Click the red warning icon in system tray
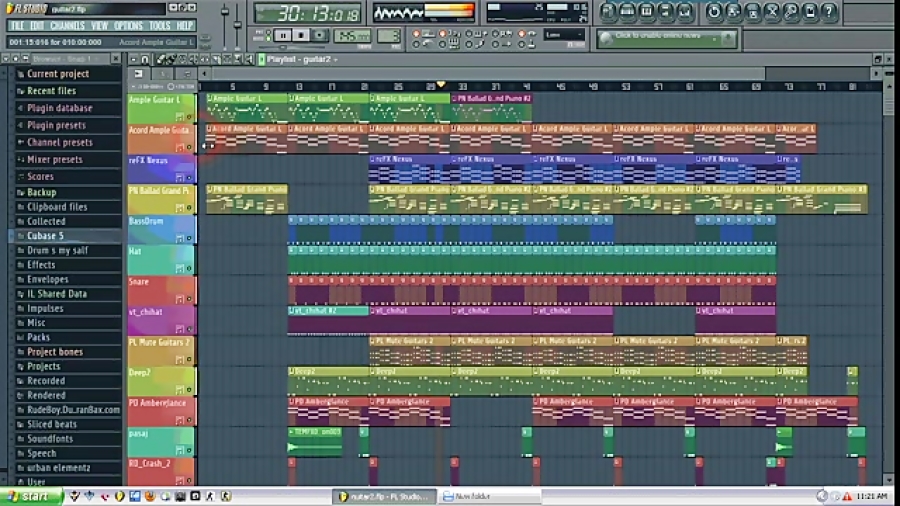This screenshot has width=900, height=506. point(847,496)
